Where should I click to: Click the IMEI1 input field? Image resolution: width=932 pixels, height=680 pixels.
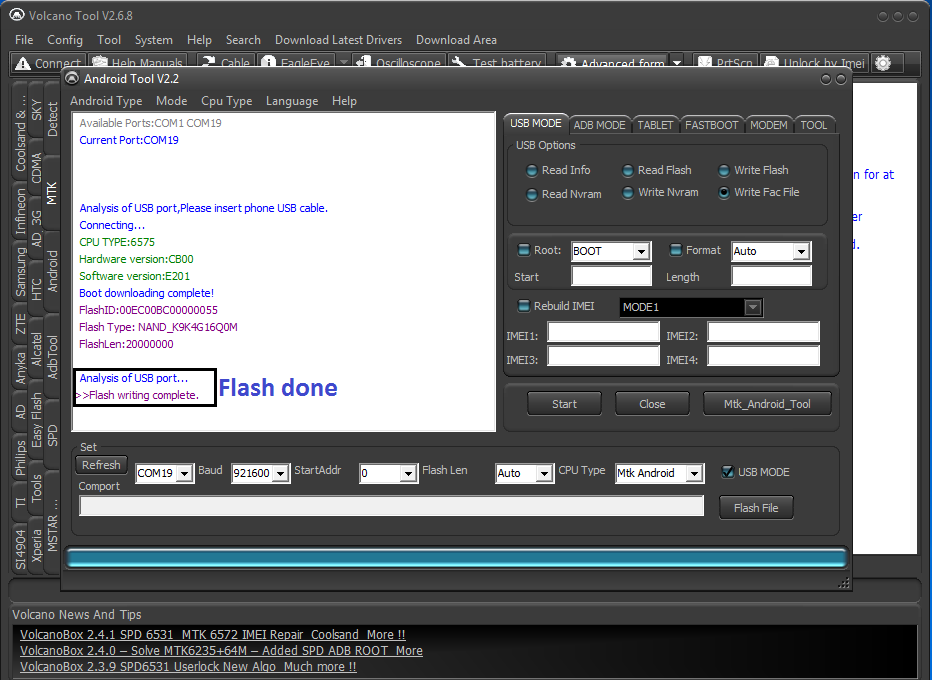603,332
